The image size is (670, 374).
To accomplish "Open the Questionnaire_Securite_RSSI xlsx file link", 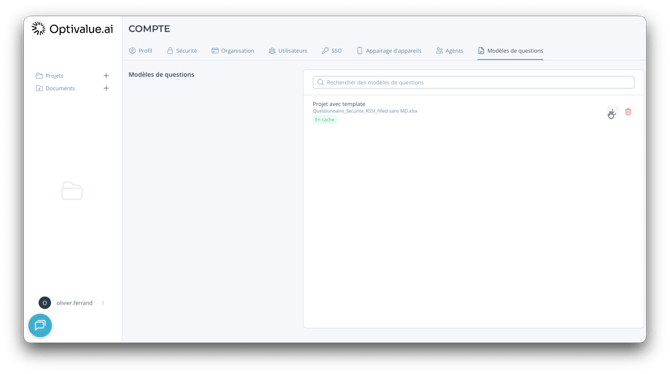I will click(365, 111).
